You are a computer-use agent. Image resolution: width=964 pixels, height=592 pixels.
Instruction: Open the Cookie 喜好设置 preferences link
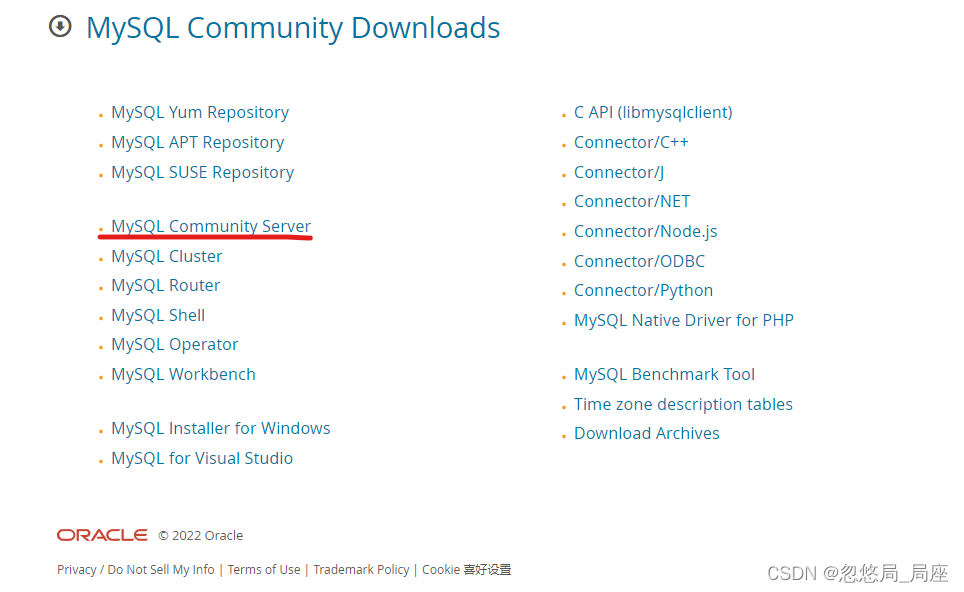click(x=467, y=570)
